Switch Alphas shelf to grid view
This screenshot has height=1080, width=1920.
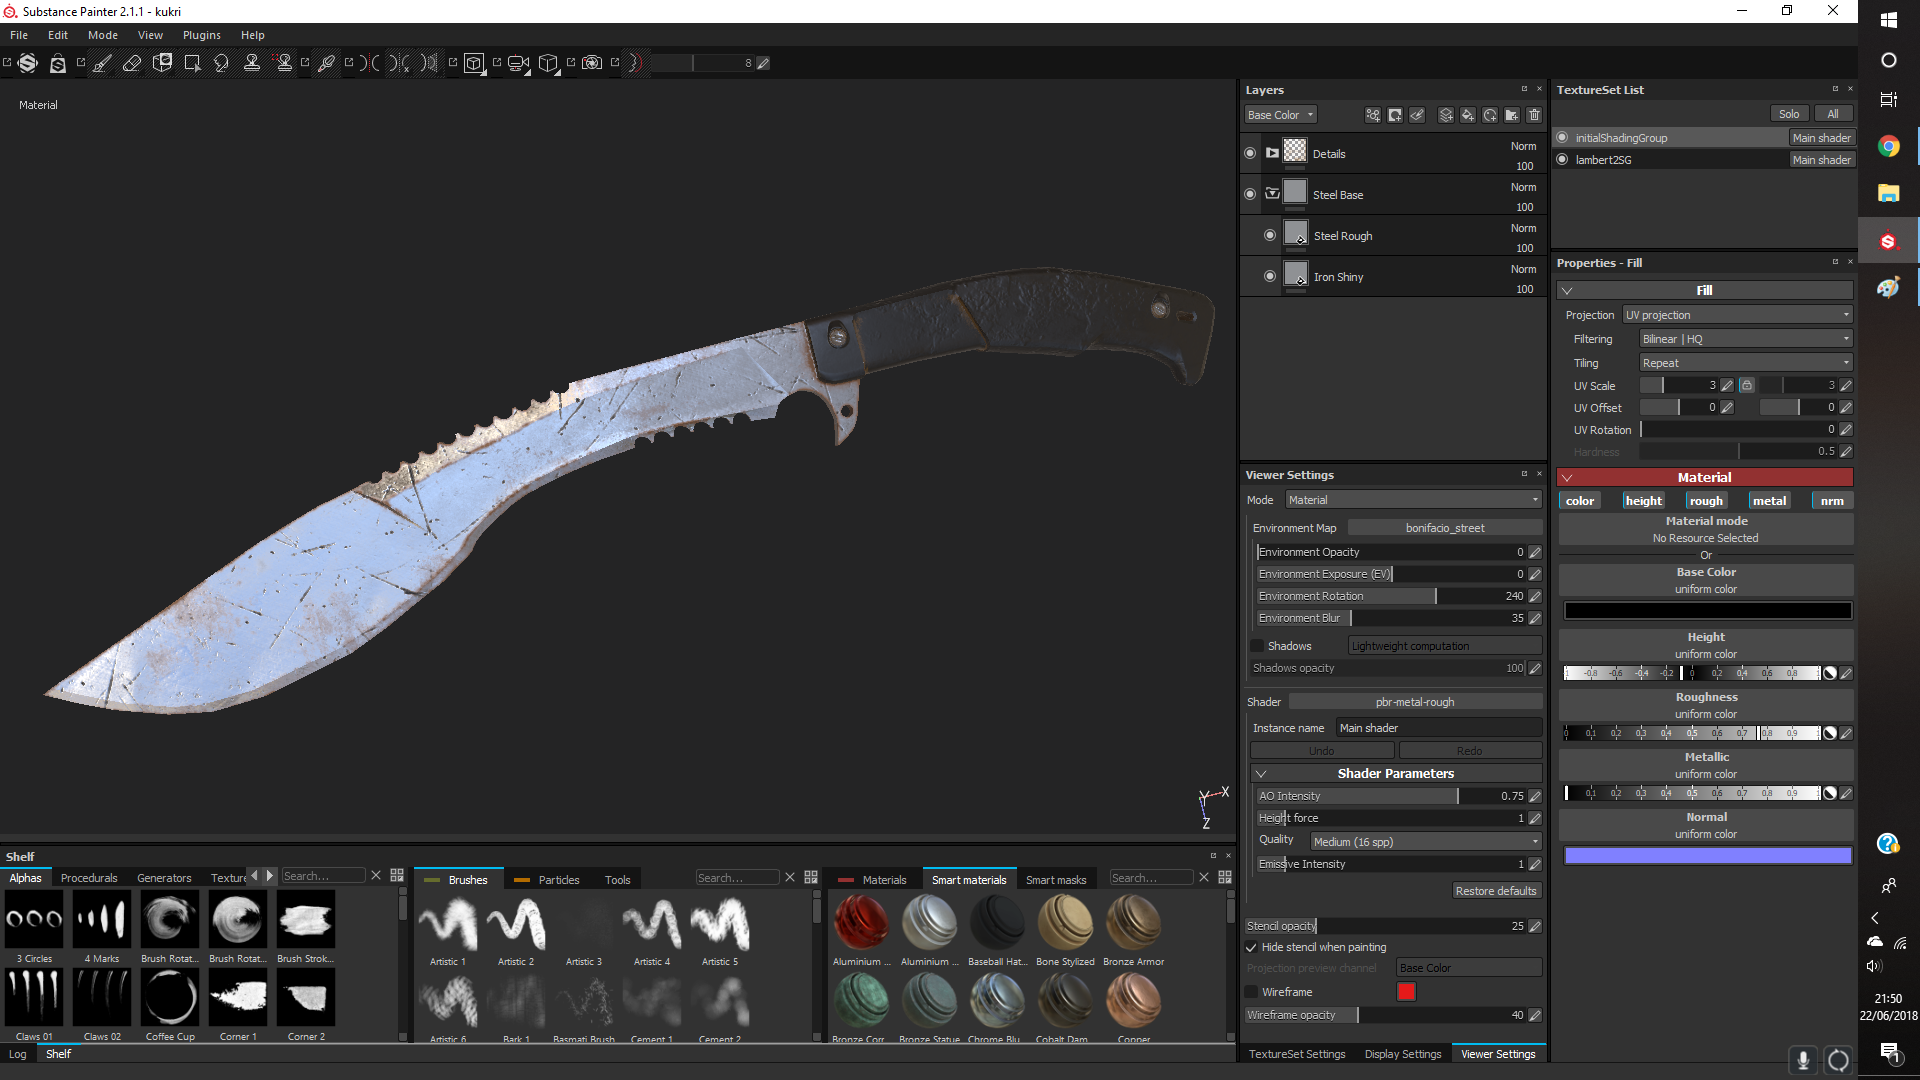tap(397, 876)
